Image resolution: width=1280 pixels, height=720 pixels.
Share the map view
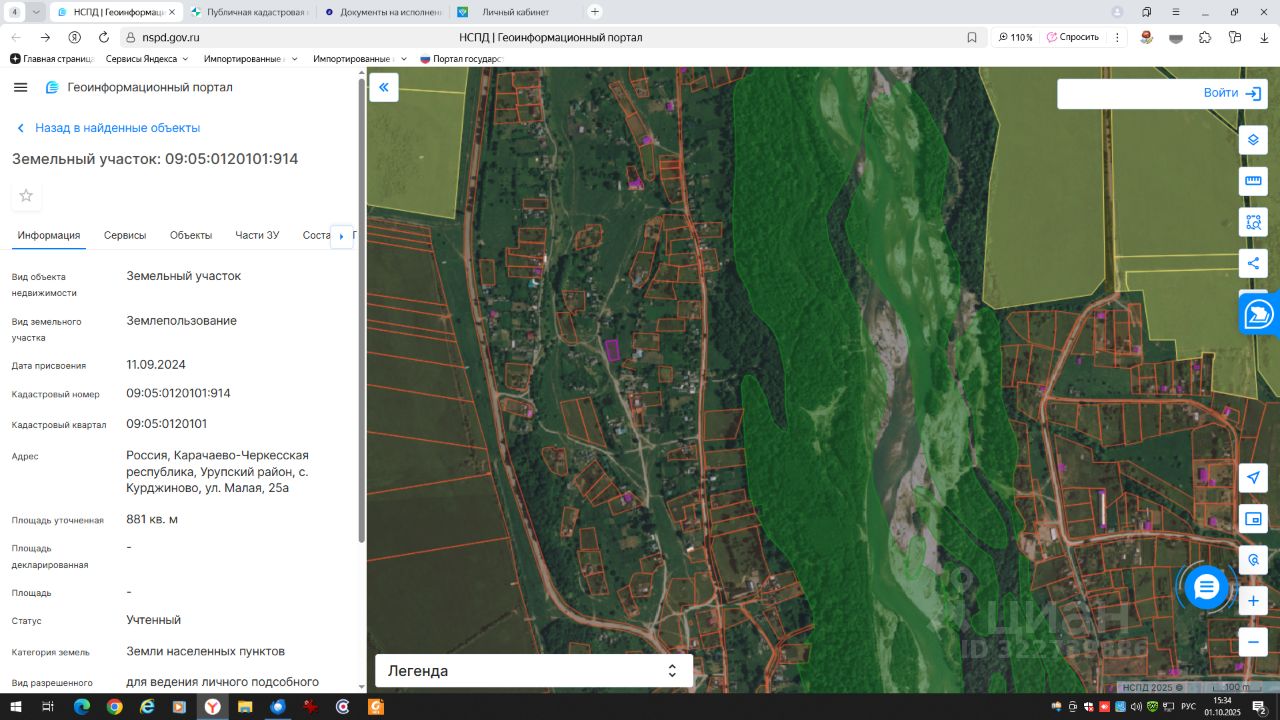(x=1253, y=264)
